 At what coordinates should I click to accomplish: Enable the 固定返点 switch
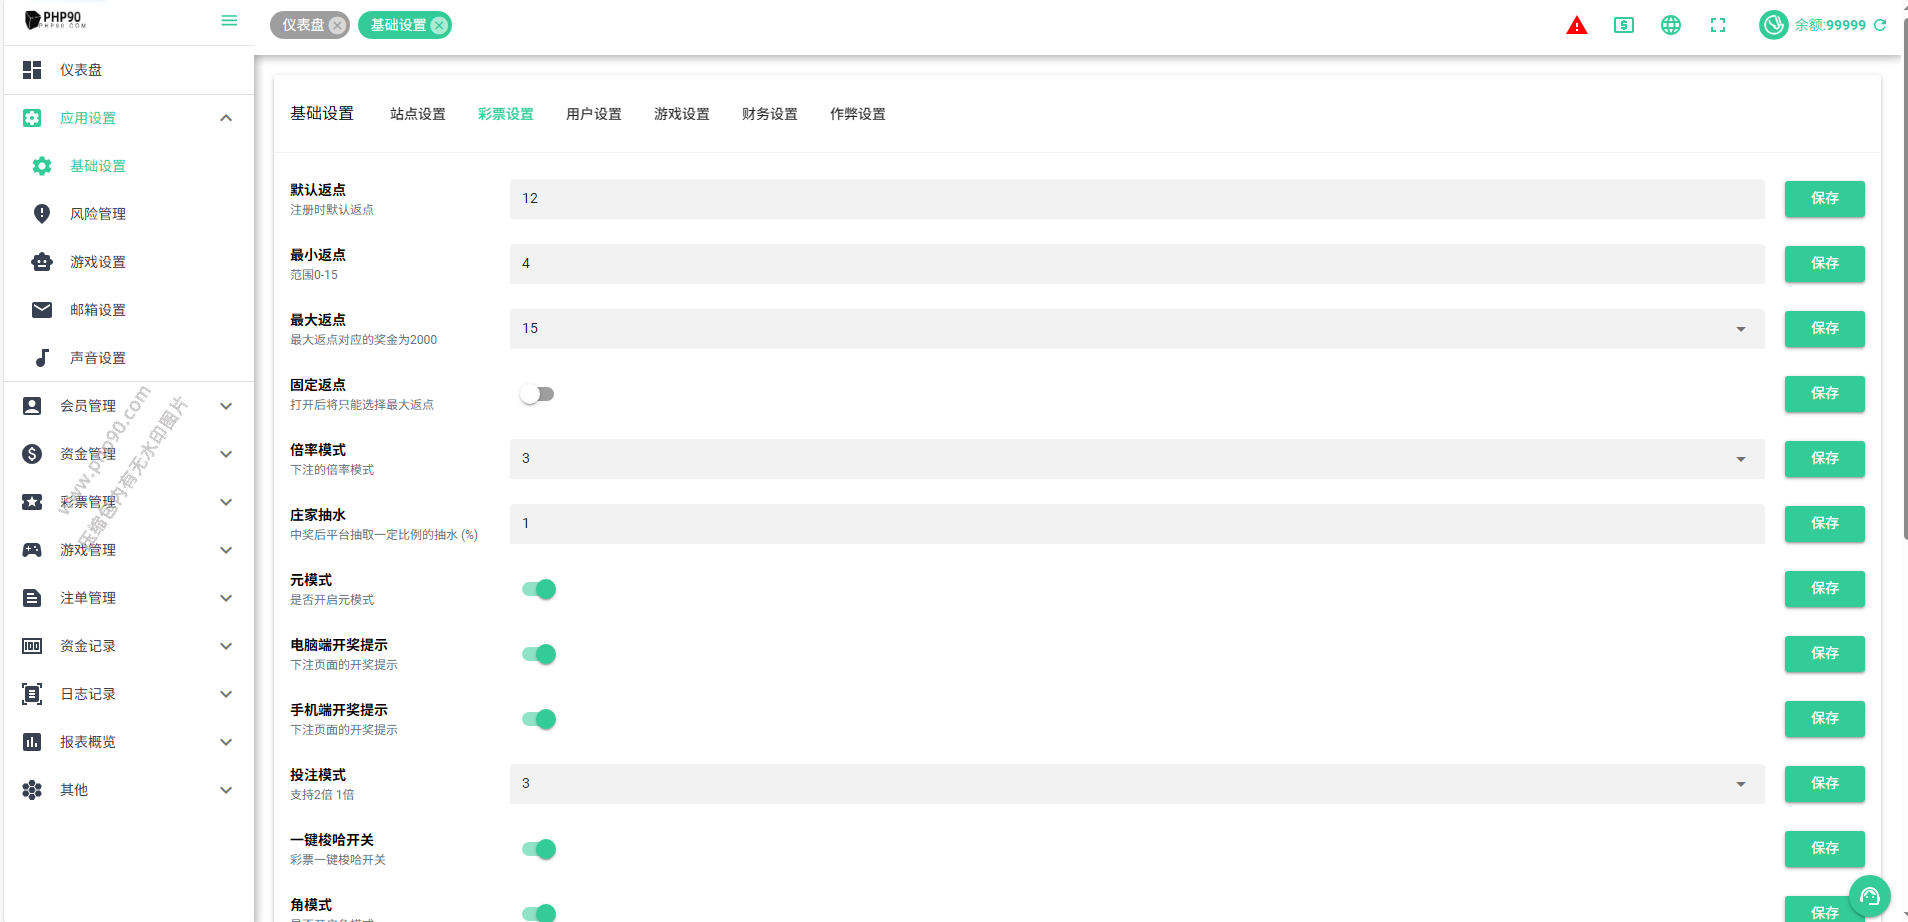pyautogui.click(x=537, y=394)
